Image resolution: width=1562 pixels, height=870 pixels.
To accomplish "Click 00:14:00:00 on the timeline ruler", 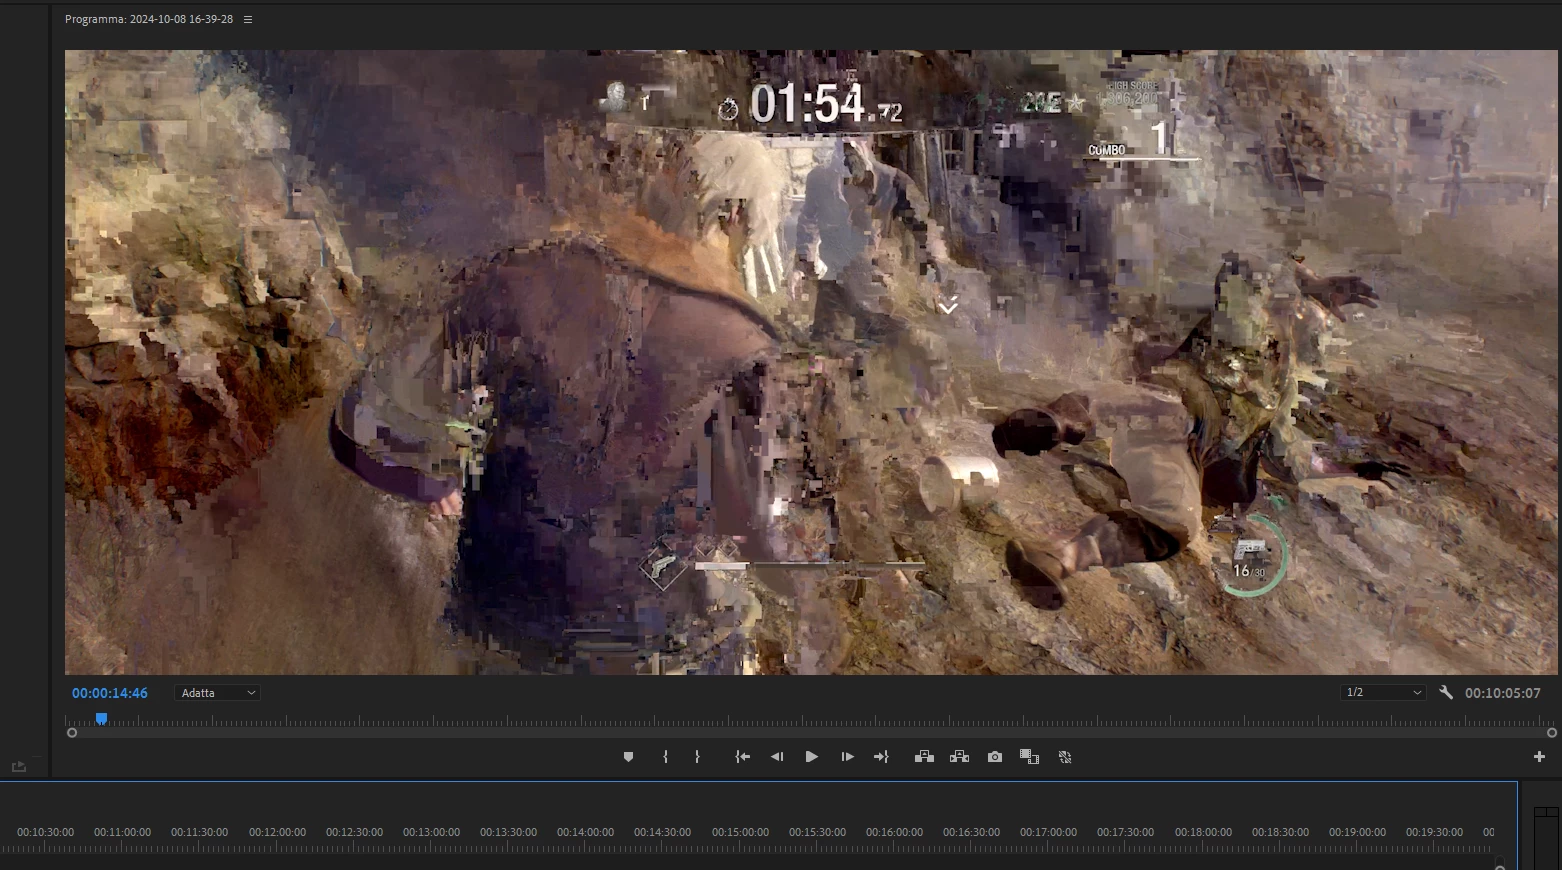I will click(x=585, y=832).
